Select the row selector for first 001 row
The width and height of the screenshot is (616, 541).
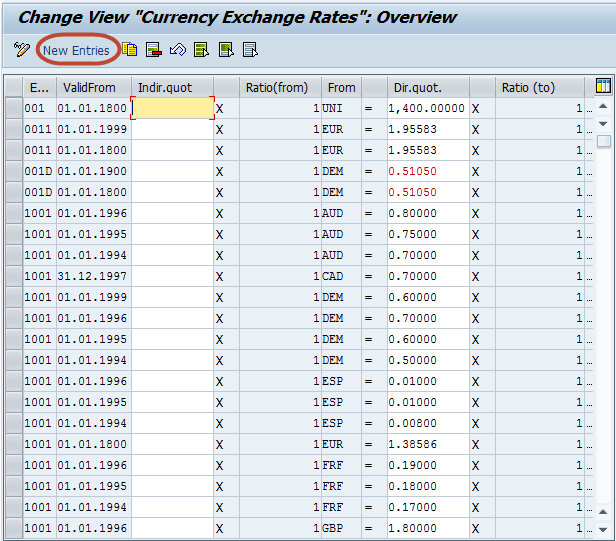[13, 108]
